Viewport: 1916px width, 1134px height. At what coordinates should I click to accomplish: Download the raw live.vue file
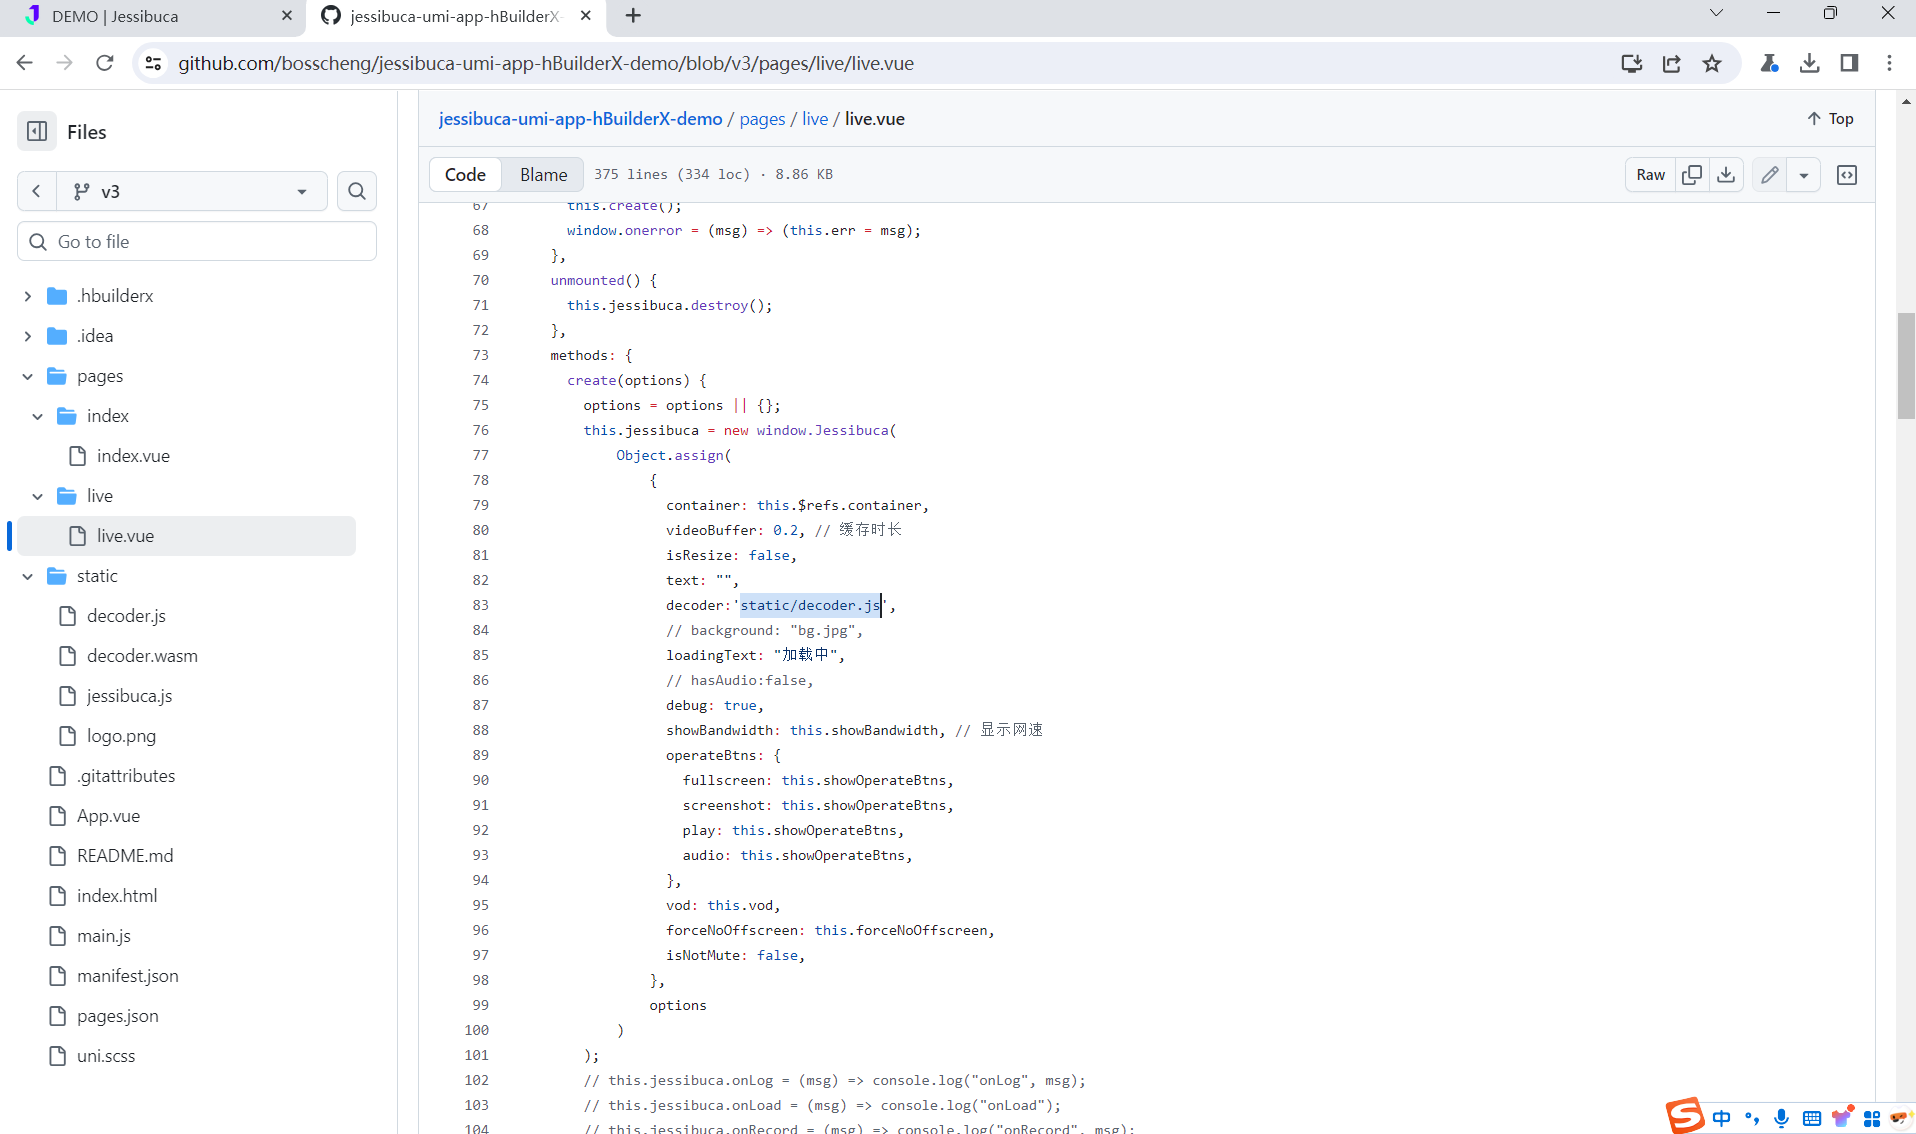tap(1726, 174)
